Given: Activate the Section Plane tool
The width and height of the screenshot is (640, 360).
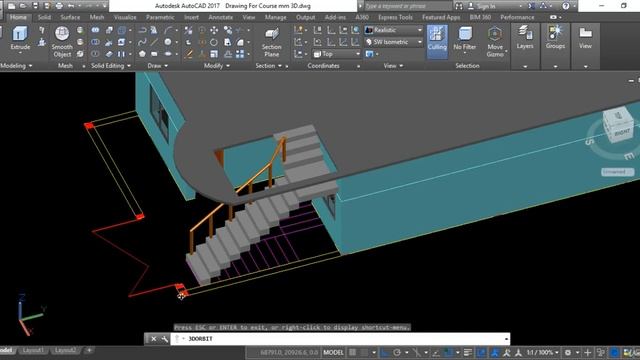Looking at the screenshot, I should (x=271, y=42).
